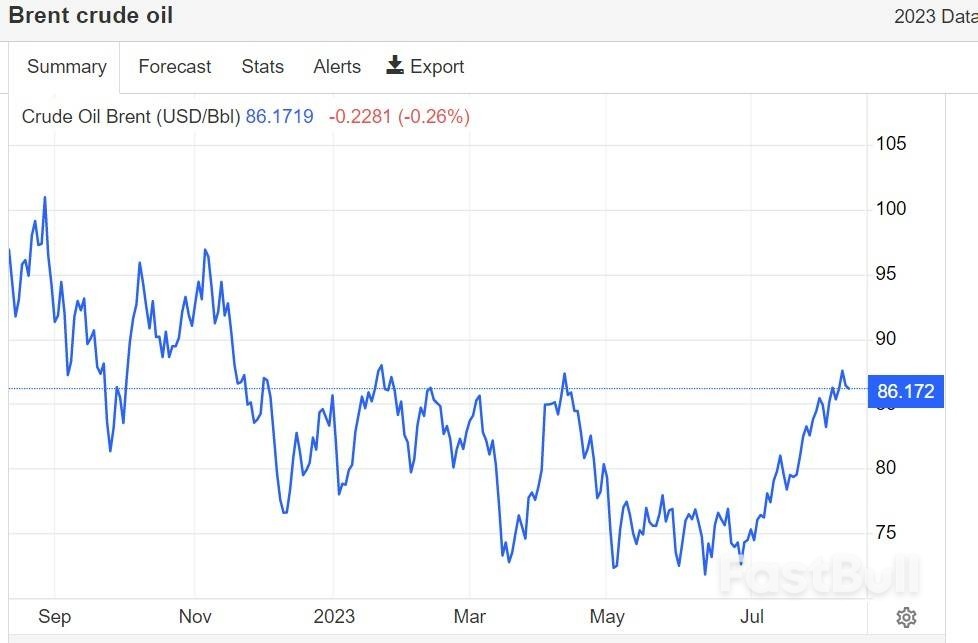Click the Sep label on the time axis
This screenshot has width=978, height=643.
55,616
